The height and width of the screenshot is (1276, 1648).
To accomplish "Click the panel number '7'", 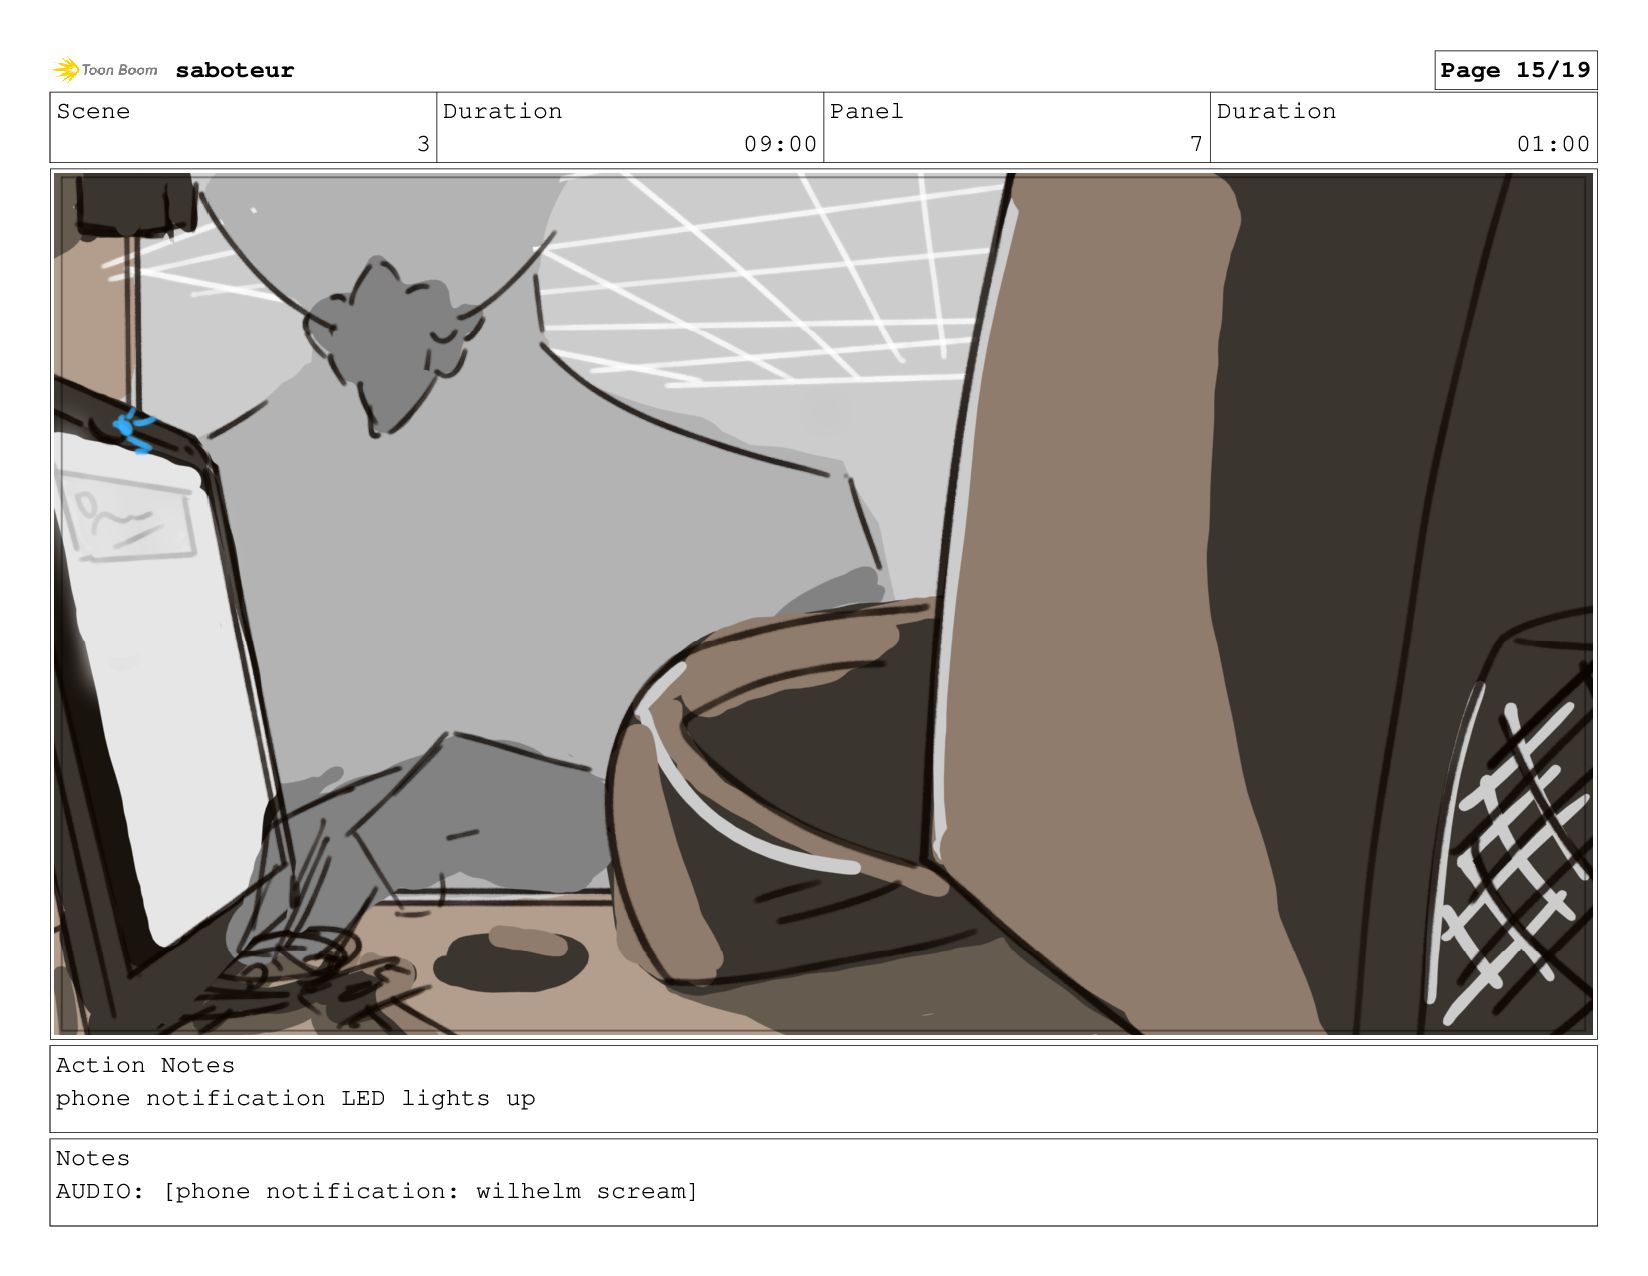I will click(x=1196, y=144).
